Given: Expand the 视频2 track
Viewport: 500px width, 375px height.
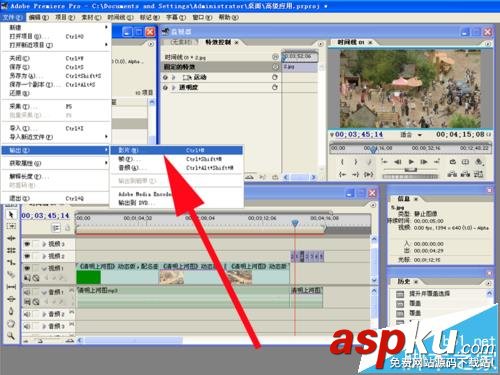Looking at the screenshot, I should [x=44, y=256].
